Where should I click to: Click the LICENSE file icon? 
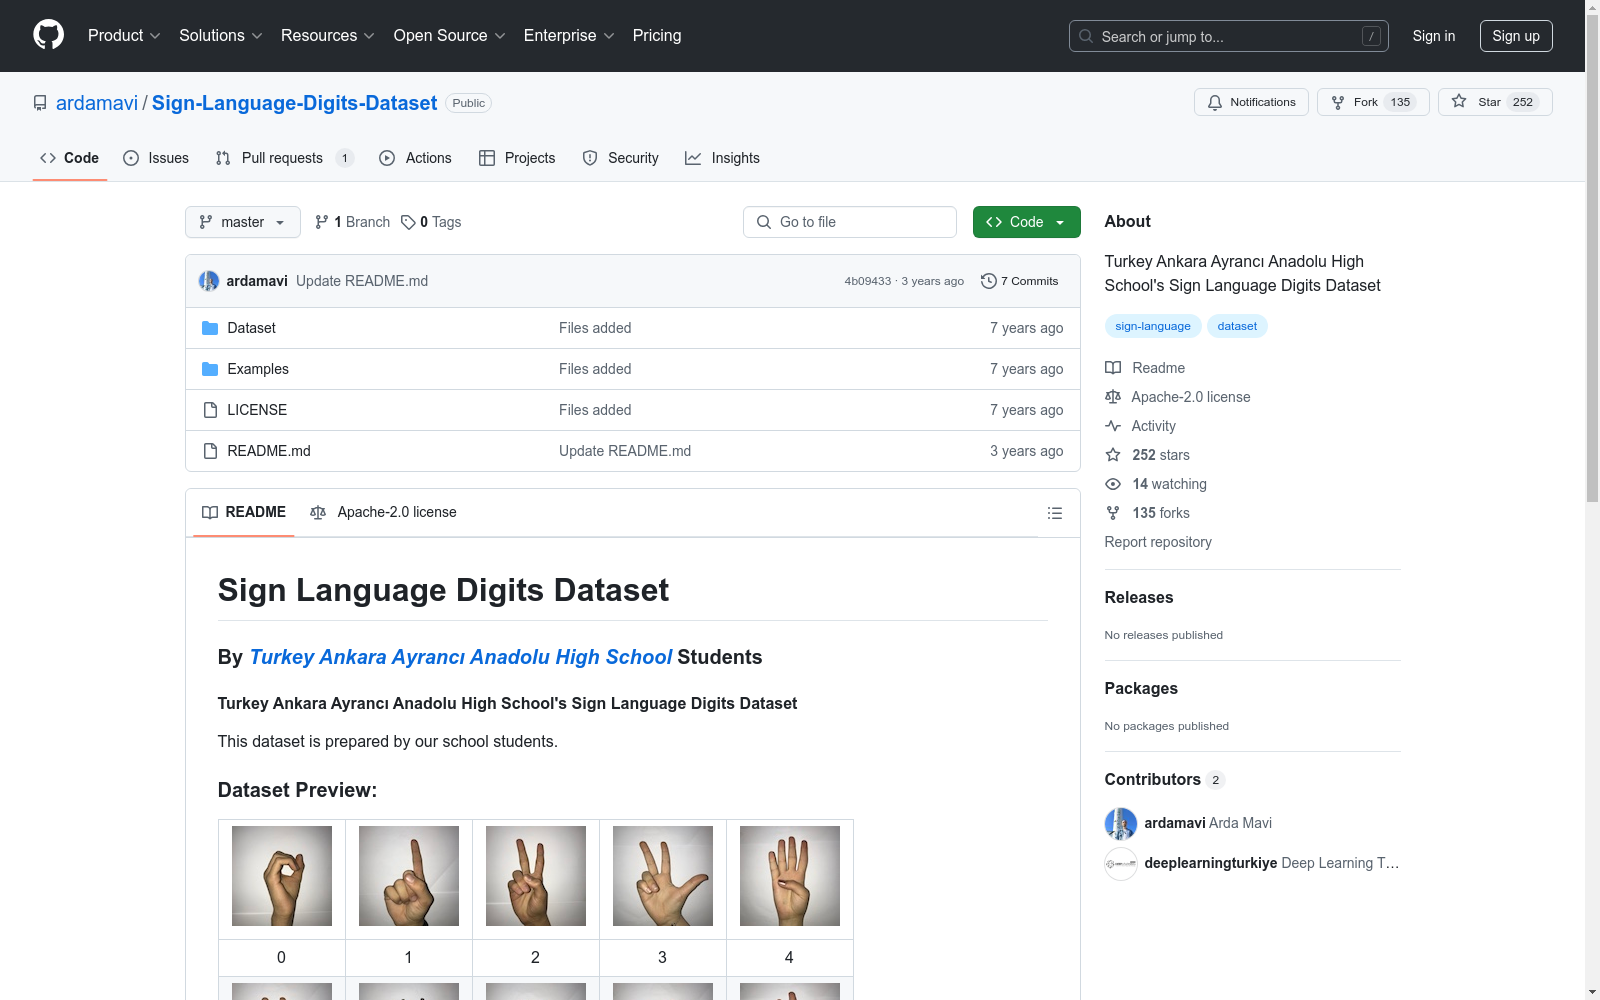click(x=210, y=410)
